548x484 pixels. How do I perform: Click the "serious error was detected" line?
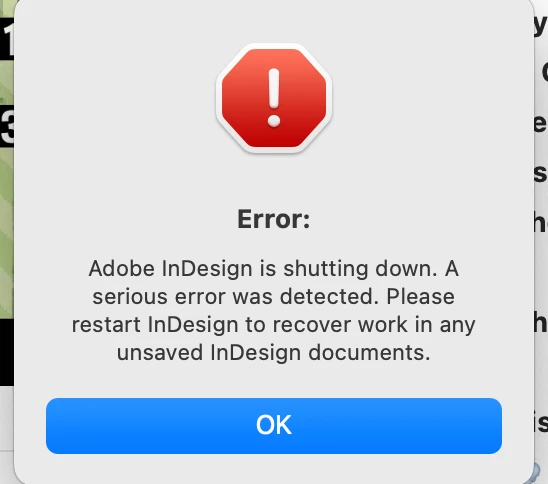pos(274,297)
